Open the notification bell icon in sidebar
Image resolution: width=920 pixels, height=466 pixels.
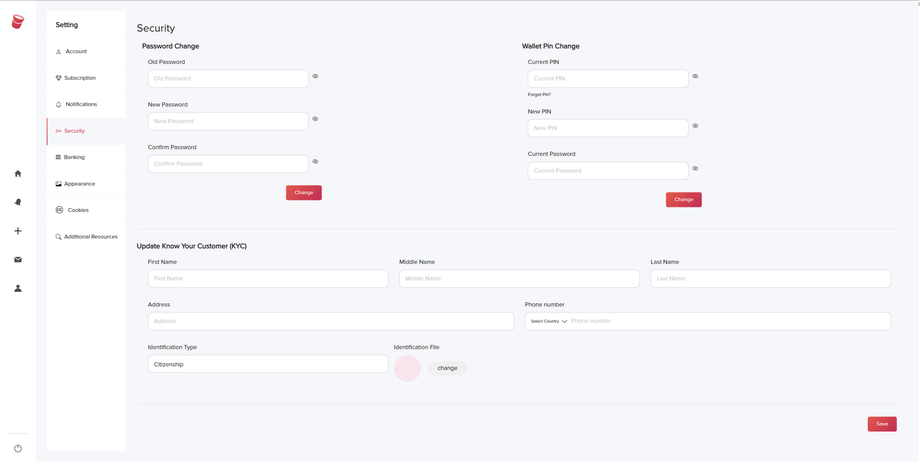click(18, 202)
